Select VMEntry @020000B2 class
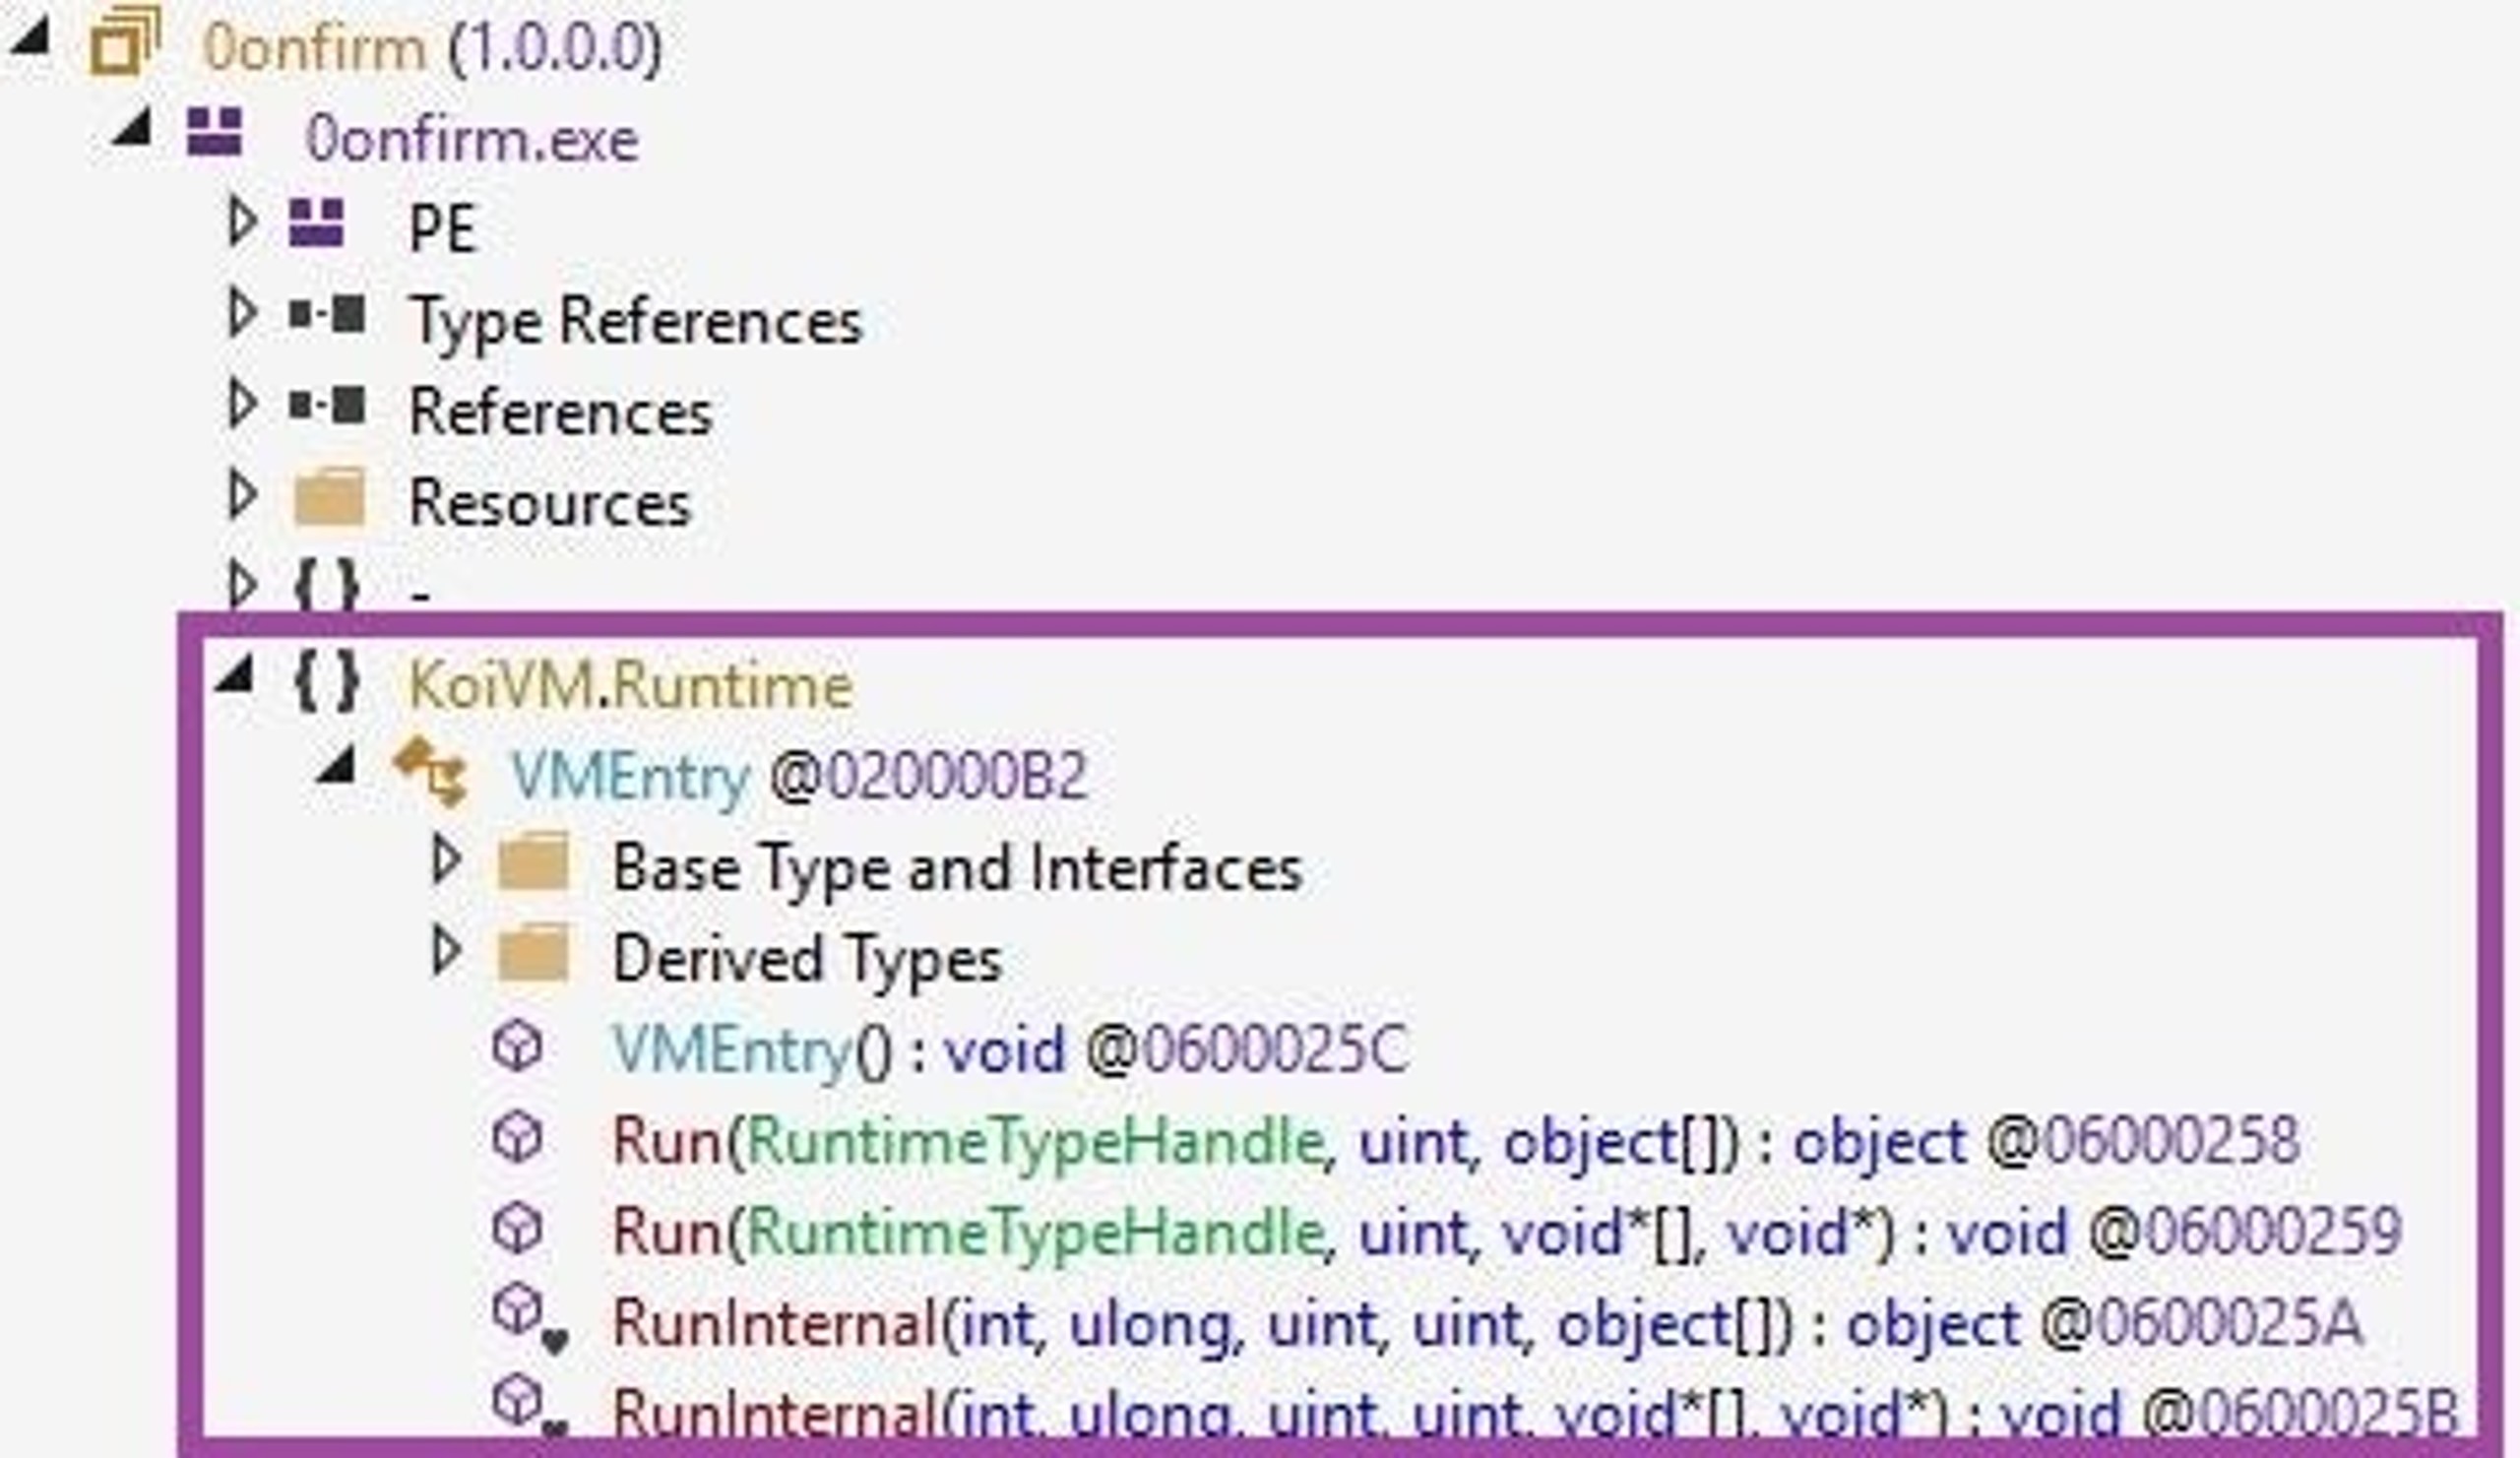Image resolution: width=2520 pixels, height=1458 pixels. pyautogui.click(x=799, y=777)
